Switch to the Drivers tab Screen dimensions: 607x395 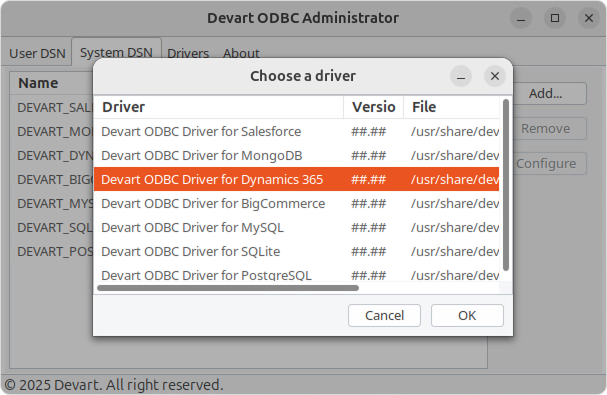(x=188, y=53)
